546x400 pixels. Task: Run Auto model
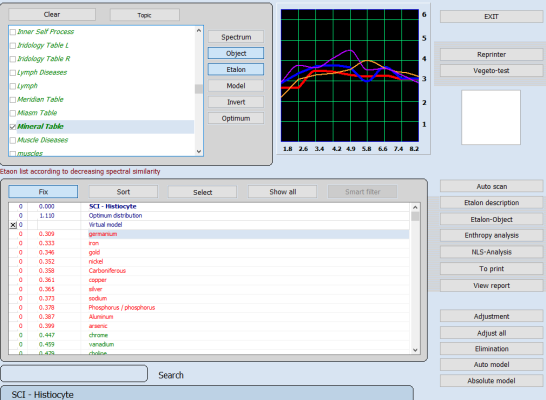click(x=491, y=364)
